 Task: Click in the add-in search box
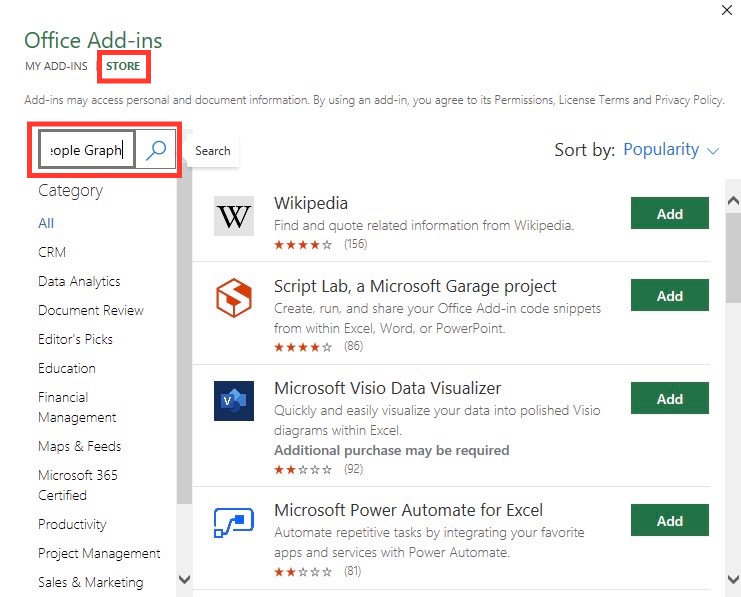[87, 150]
